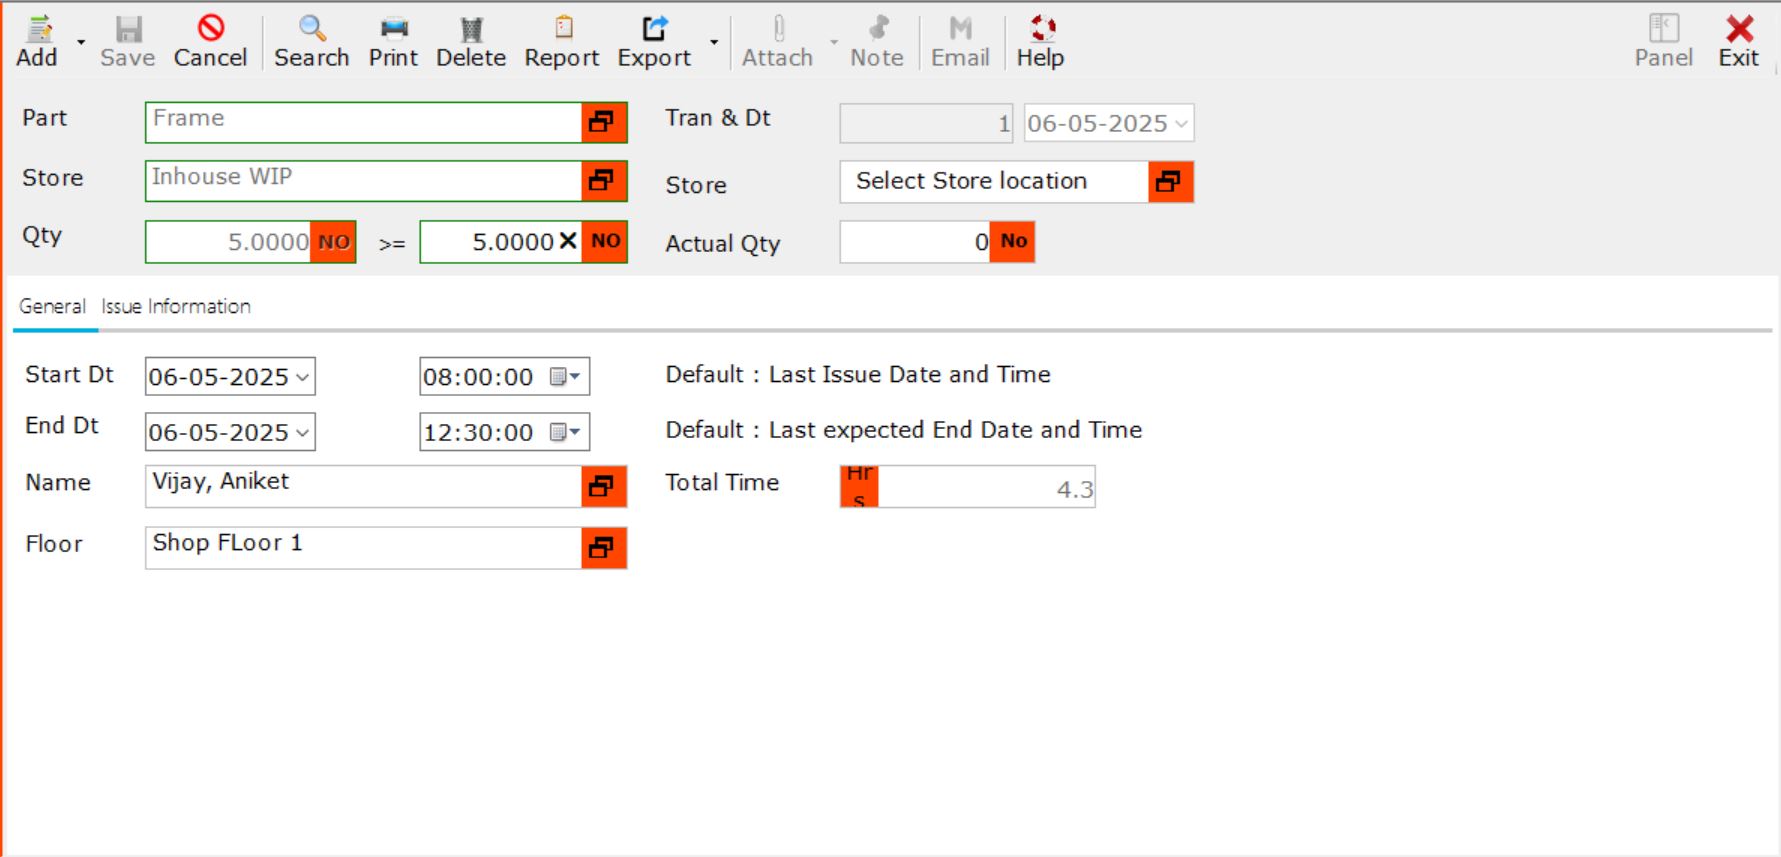
Task: Open lookup for Select Store location
Action: coord(1169,182)
